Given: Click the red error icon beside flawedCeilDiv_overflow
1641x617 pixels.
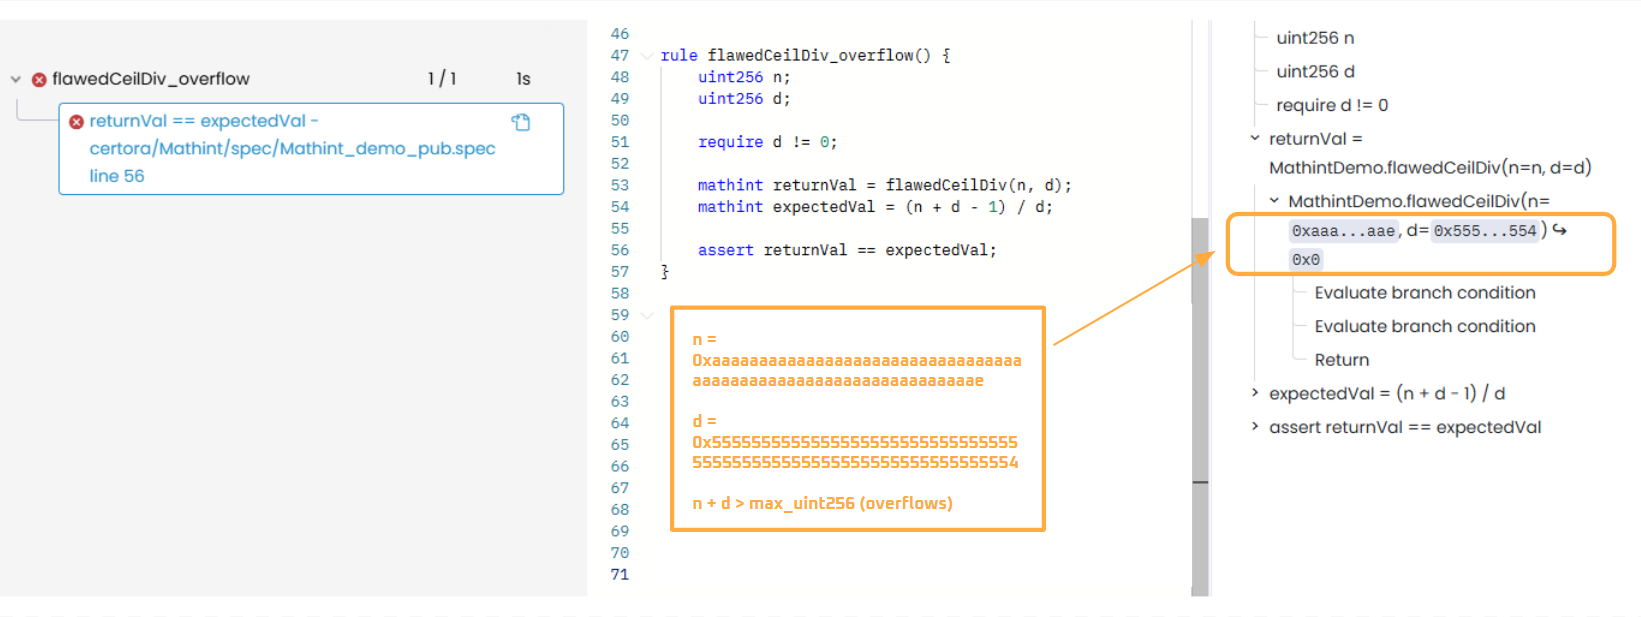Looking at the screenshot, I should click(39, 79).
